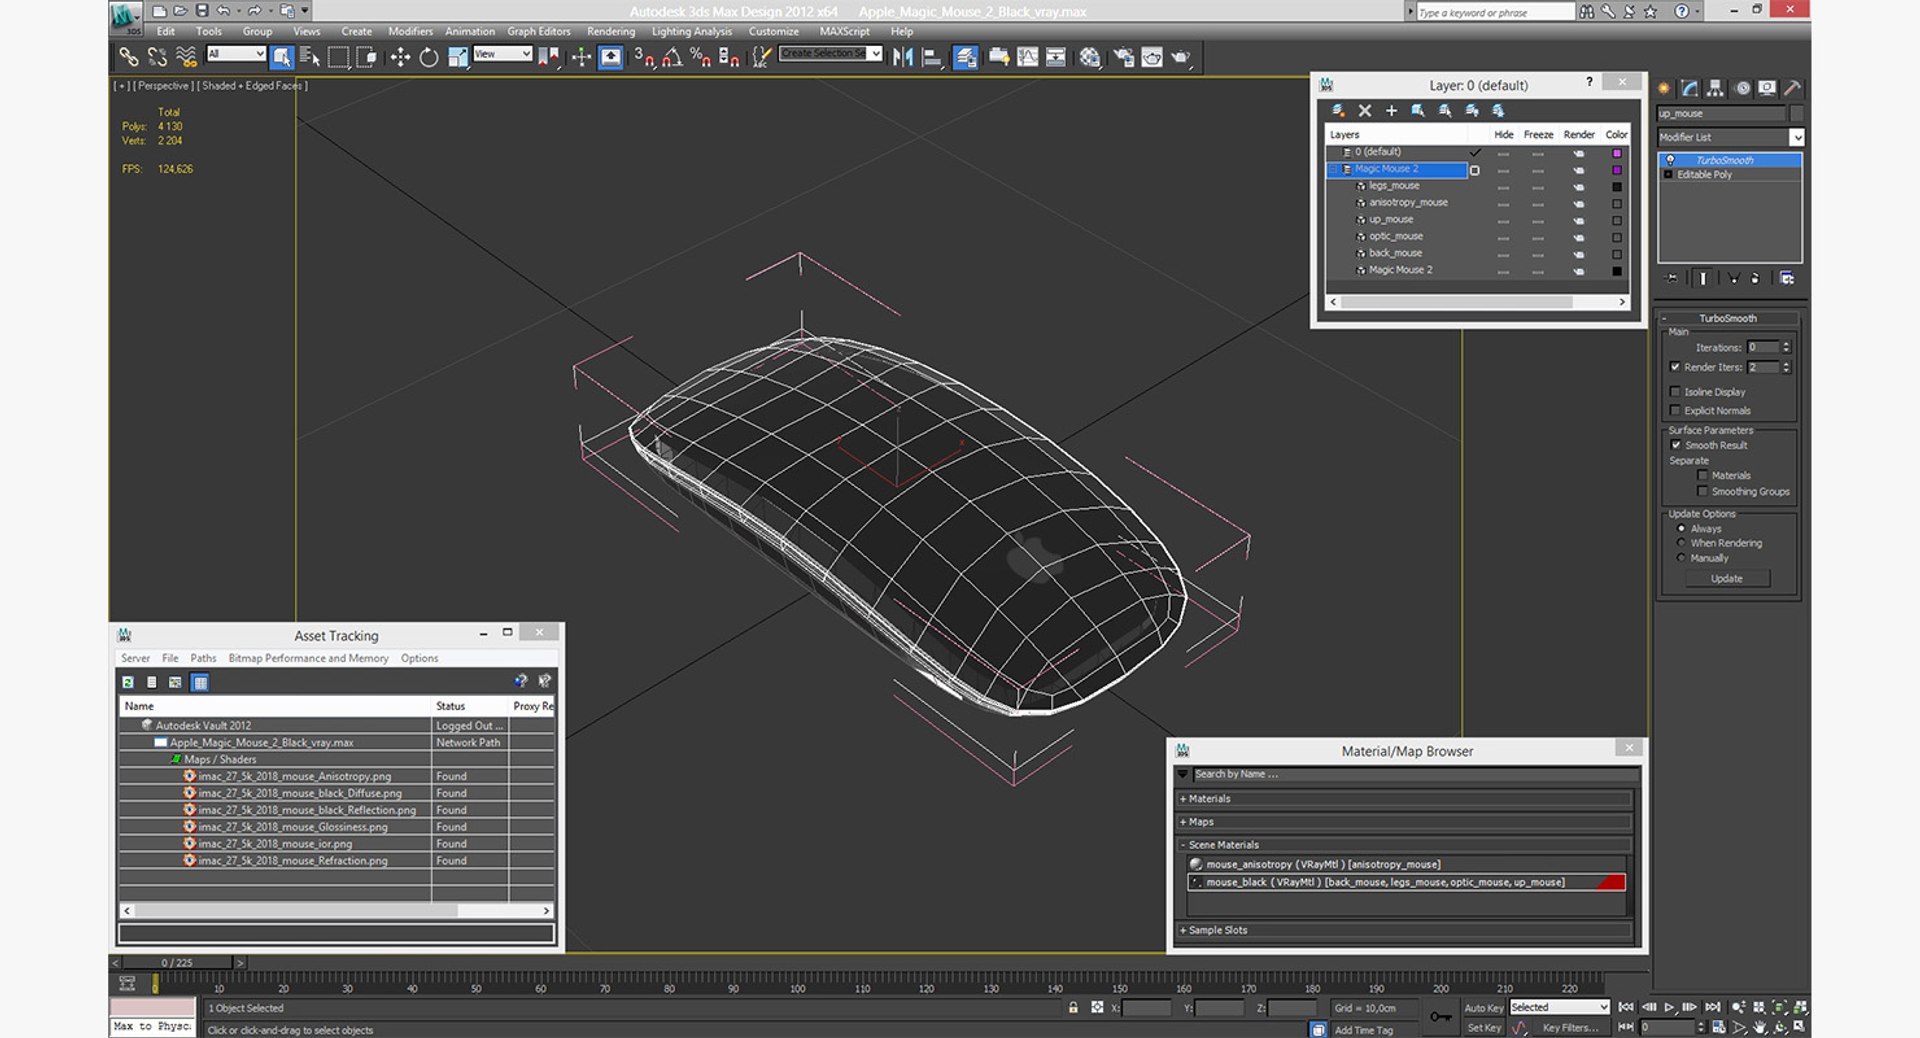The width and height of the screenshot is (1920, 1038).
Task: Uncheck the Smooth Result option
Action: click(1676, 445)
